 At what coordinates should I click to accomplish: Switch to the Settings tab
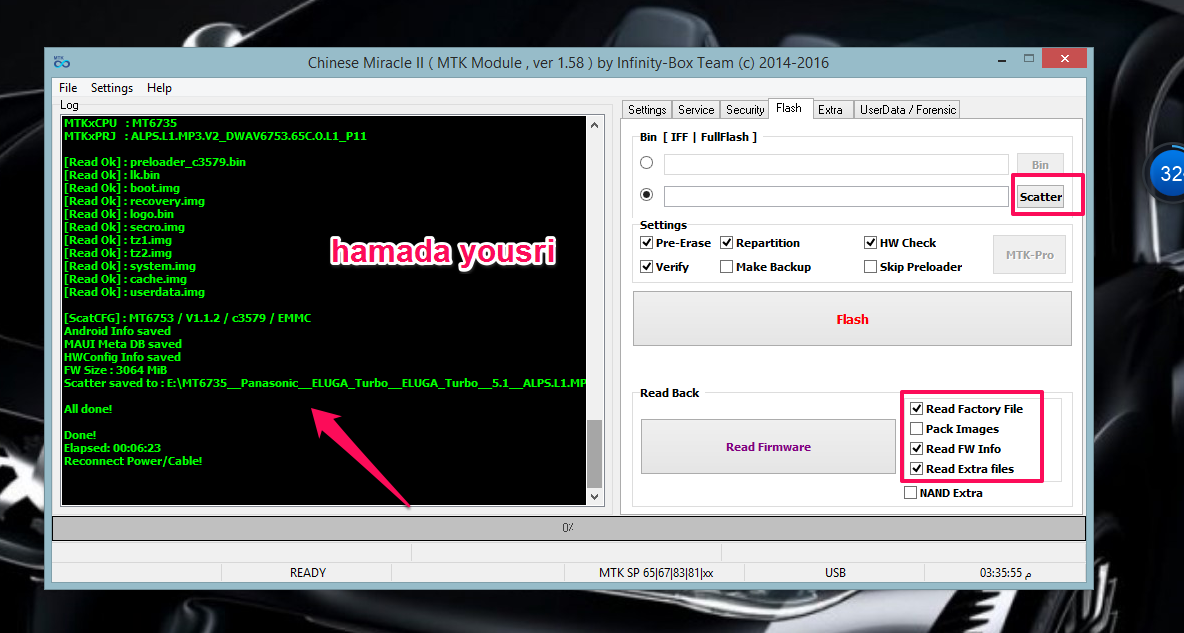click(647, 110)
